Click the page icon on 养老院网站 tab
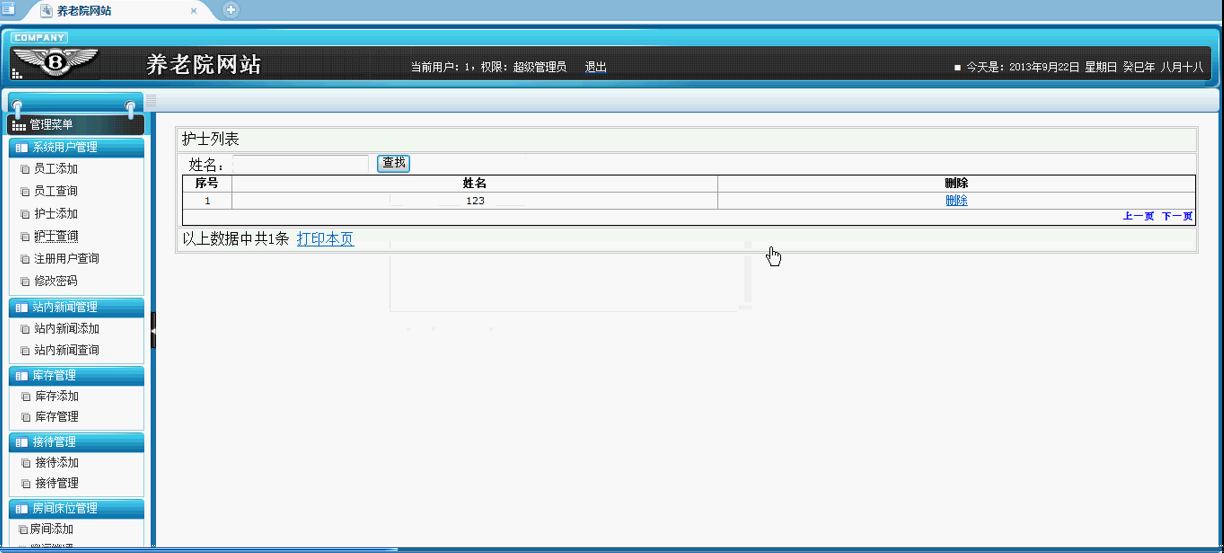 (46, 10)
